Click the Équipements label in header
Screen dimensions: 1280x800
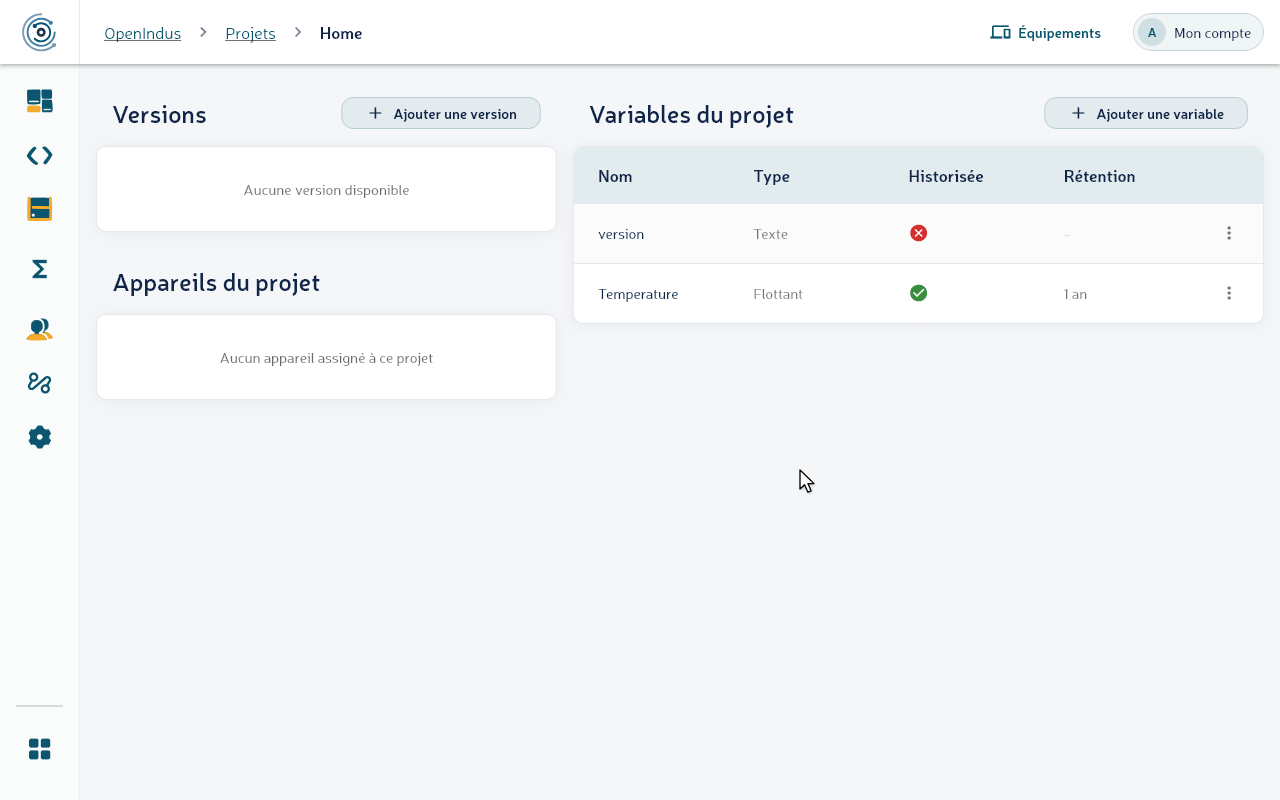tap(1059, 33)
